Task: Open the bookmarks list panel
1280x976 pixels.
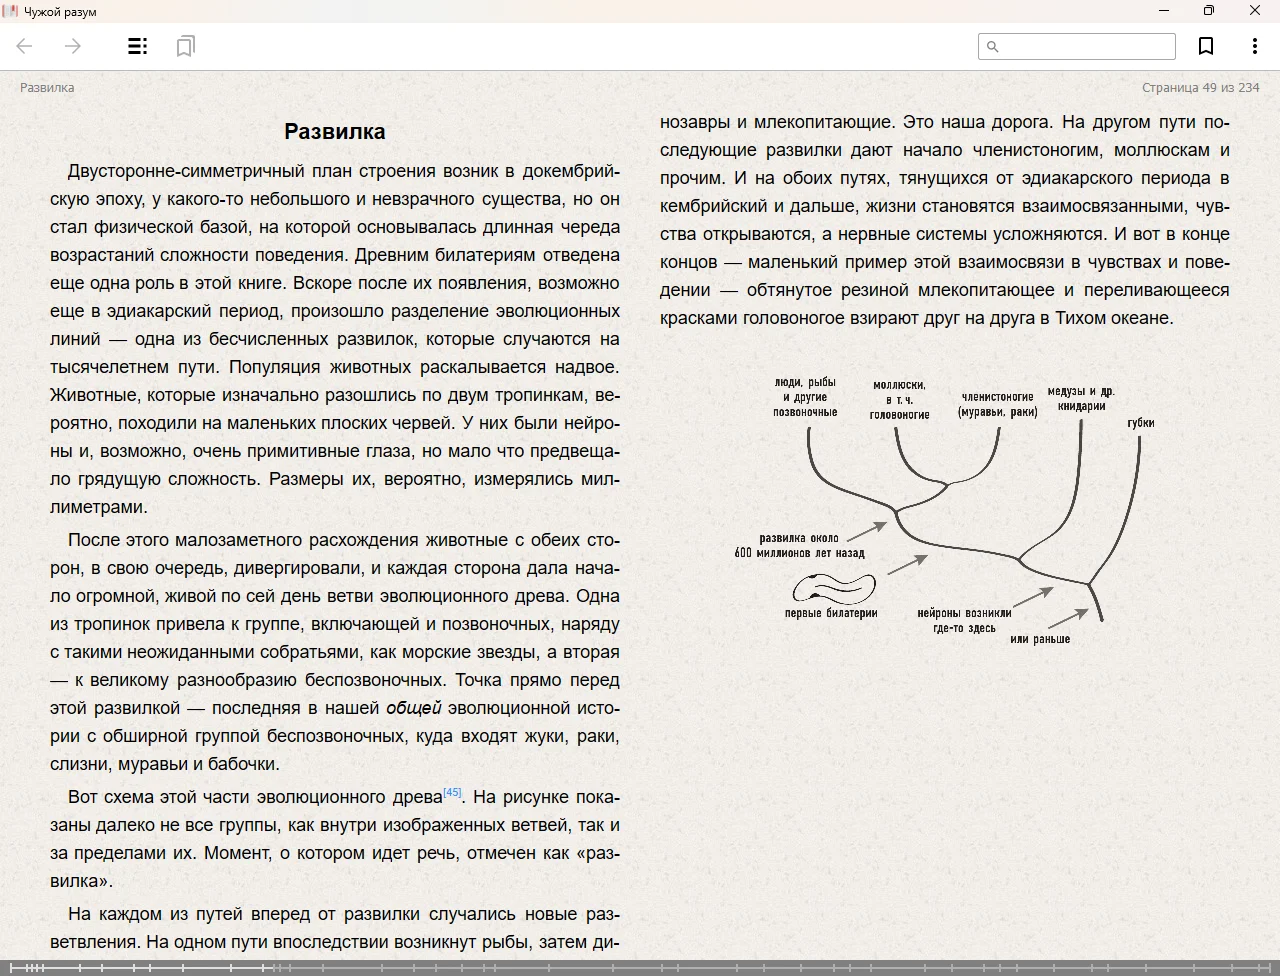Action: 185,46
